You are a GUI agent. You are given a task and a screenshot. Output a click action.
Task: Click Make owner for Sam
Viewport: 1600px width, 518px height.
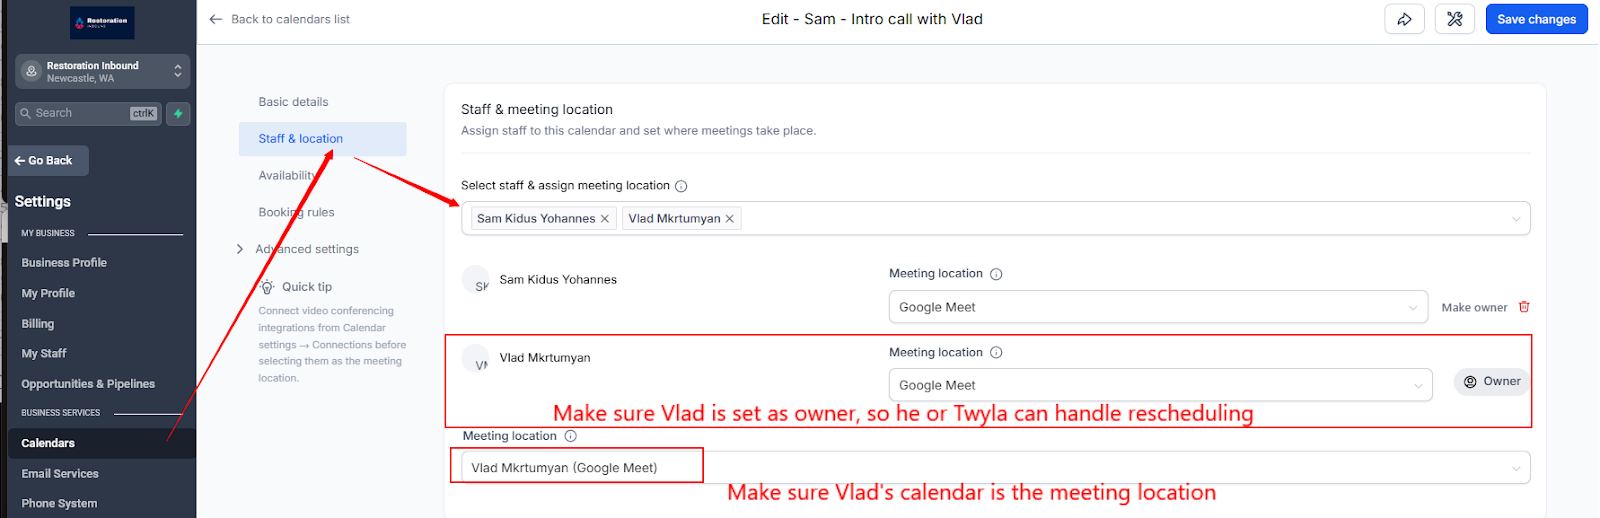click(1474, 307)
